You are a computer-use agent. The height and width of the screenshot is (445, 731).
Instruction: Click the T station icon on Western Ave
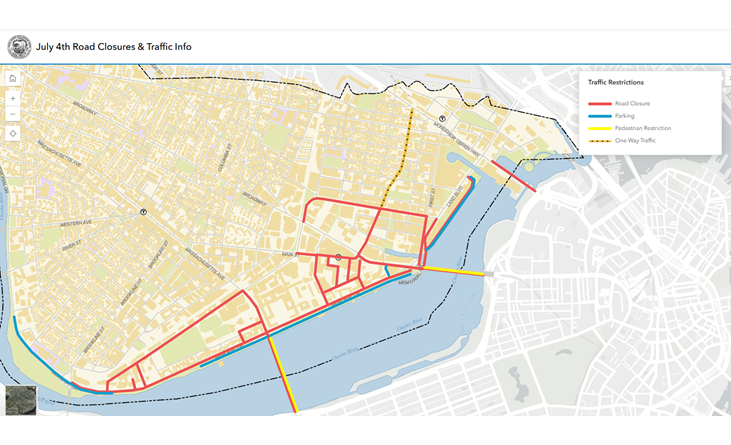coord(145,212)
